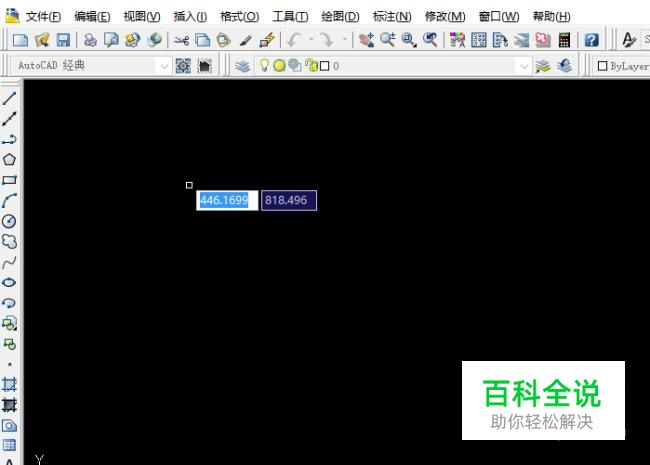The width and height of the screenshot is (650, 465).
Task: Activate the Pan realtime hand
Action: pyautogui.click(x=366, y=40)
